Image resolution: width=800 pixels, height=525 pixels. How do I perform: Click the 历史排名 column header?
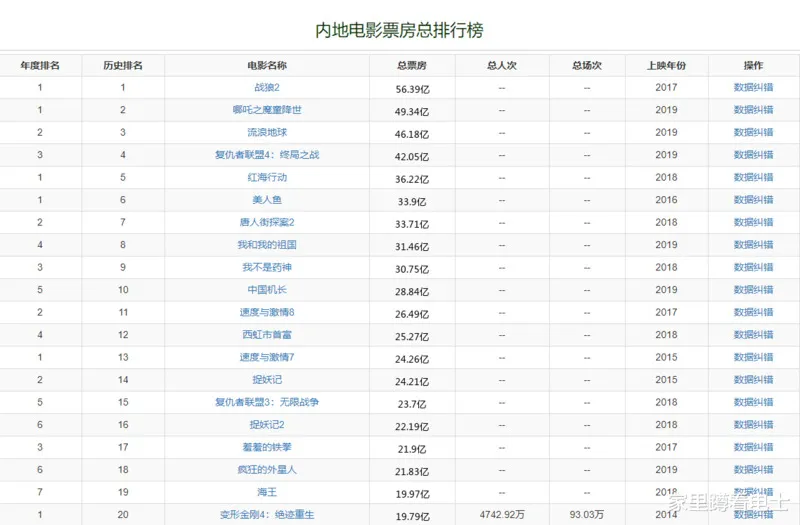[123, 65]
